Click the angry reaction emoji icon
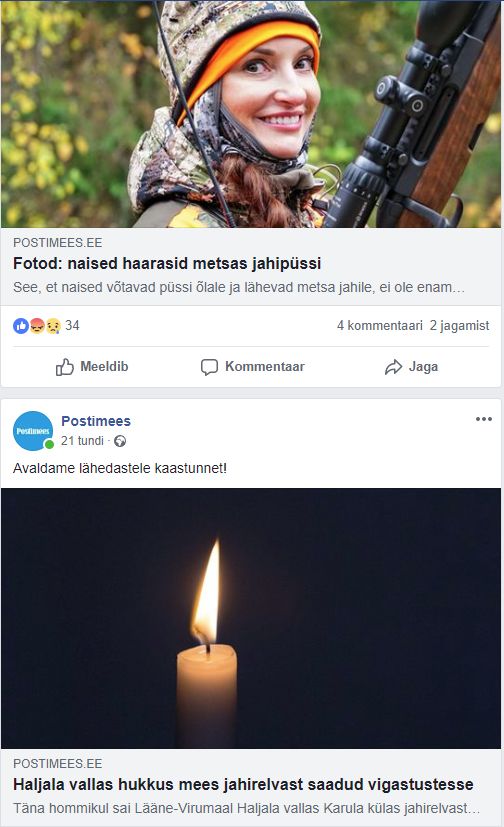This screenshot has width=504, height=827. point(37,326)
